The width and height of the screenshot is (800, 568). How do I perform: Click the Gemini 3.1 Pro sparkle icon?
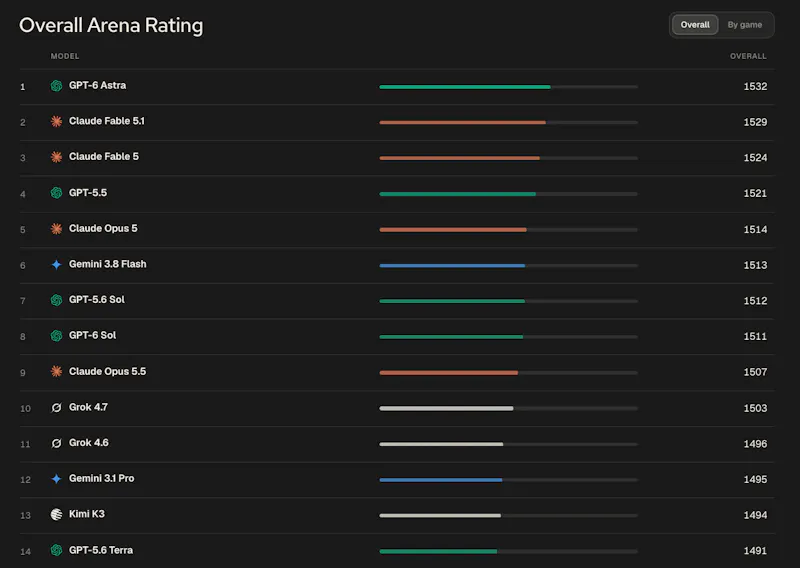tap(57, 479)
